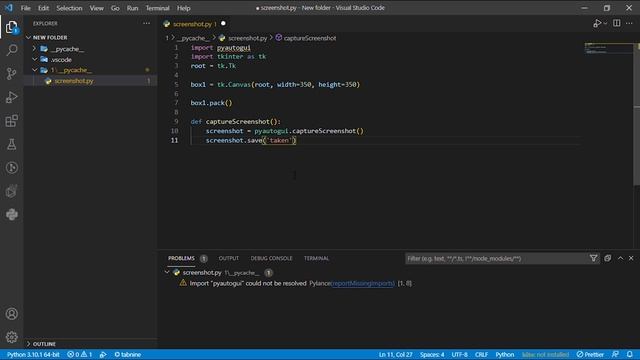Click the Python 3.10.1 64-bit interpreter selector

click(33, 355)
